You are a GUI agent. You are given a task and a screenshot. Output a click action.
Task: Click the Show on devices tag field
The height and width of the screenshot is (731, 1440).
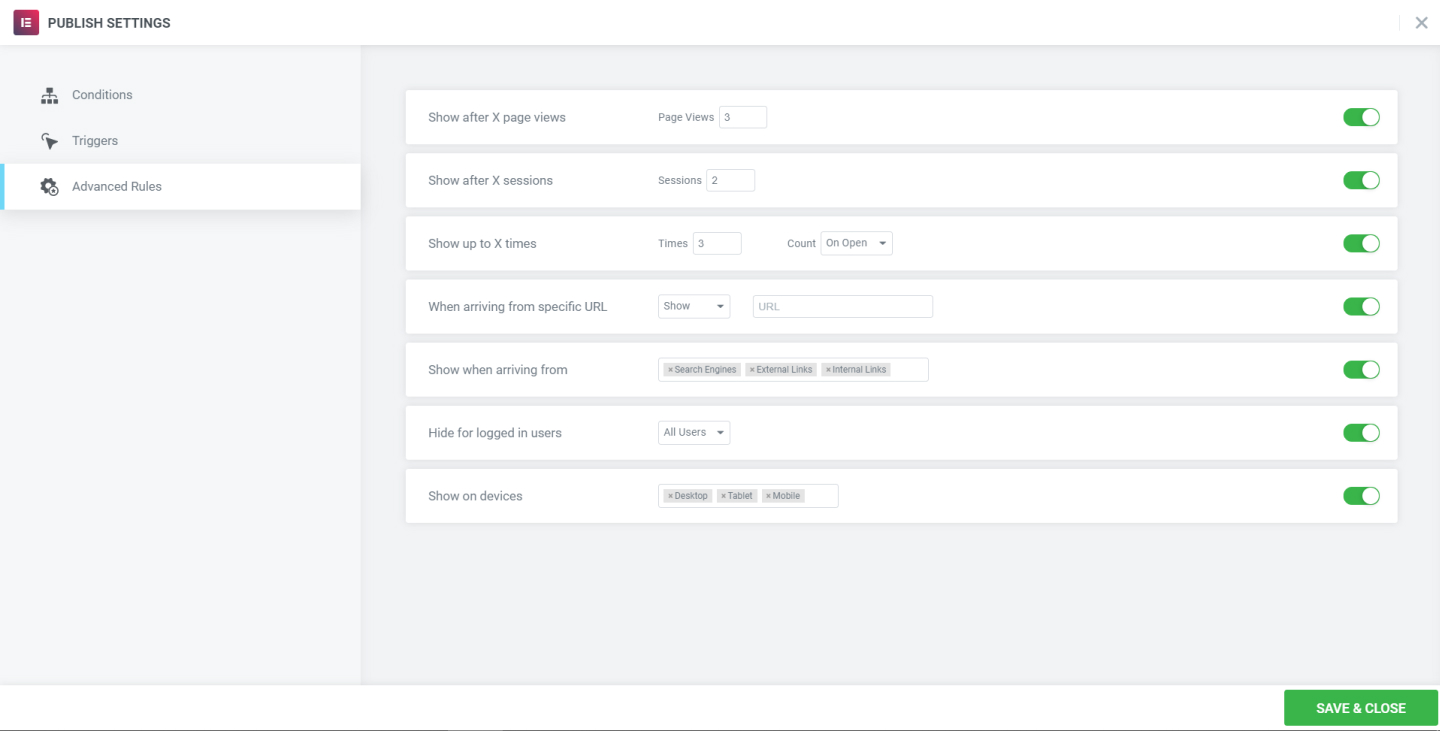[748, 495]
